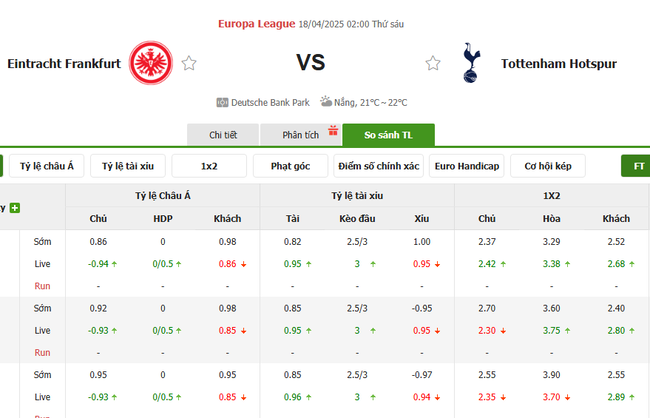Select the Phạt góc filter button
The height and width of the screenshot is (418, 650).
click(x=290, y=166)
